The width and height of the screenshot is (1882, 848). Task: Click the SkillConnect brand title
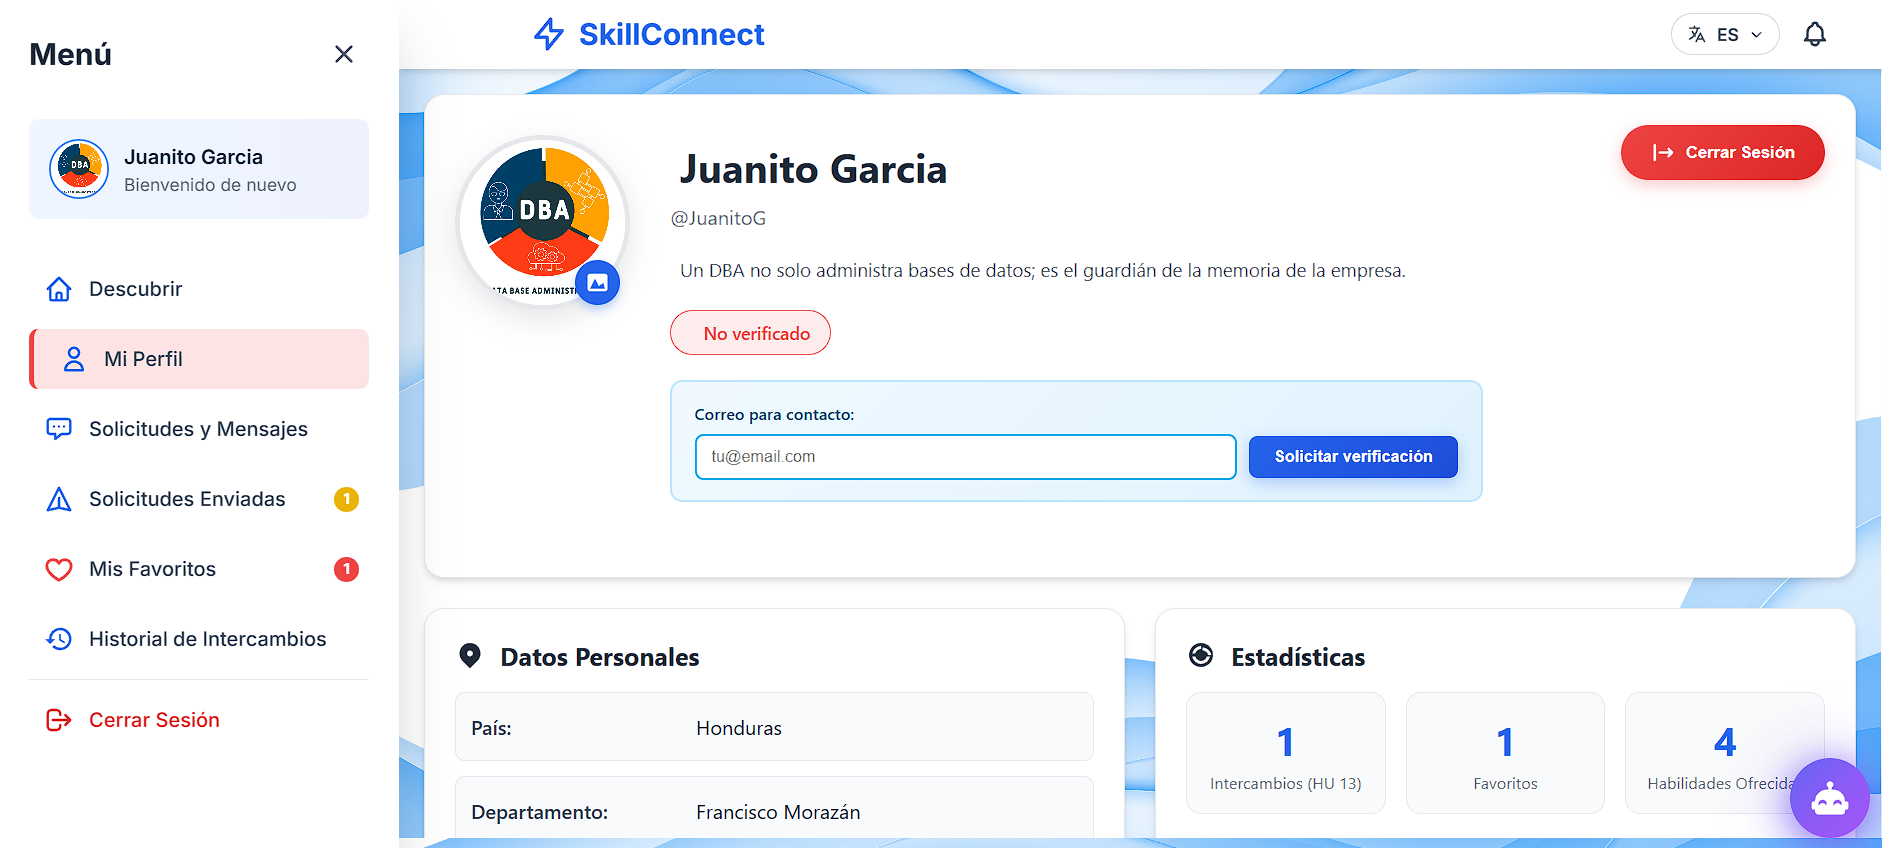(x=671, y=34)
